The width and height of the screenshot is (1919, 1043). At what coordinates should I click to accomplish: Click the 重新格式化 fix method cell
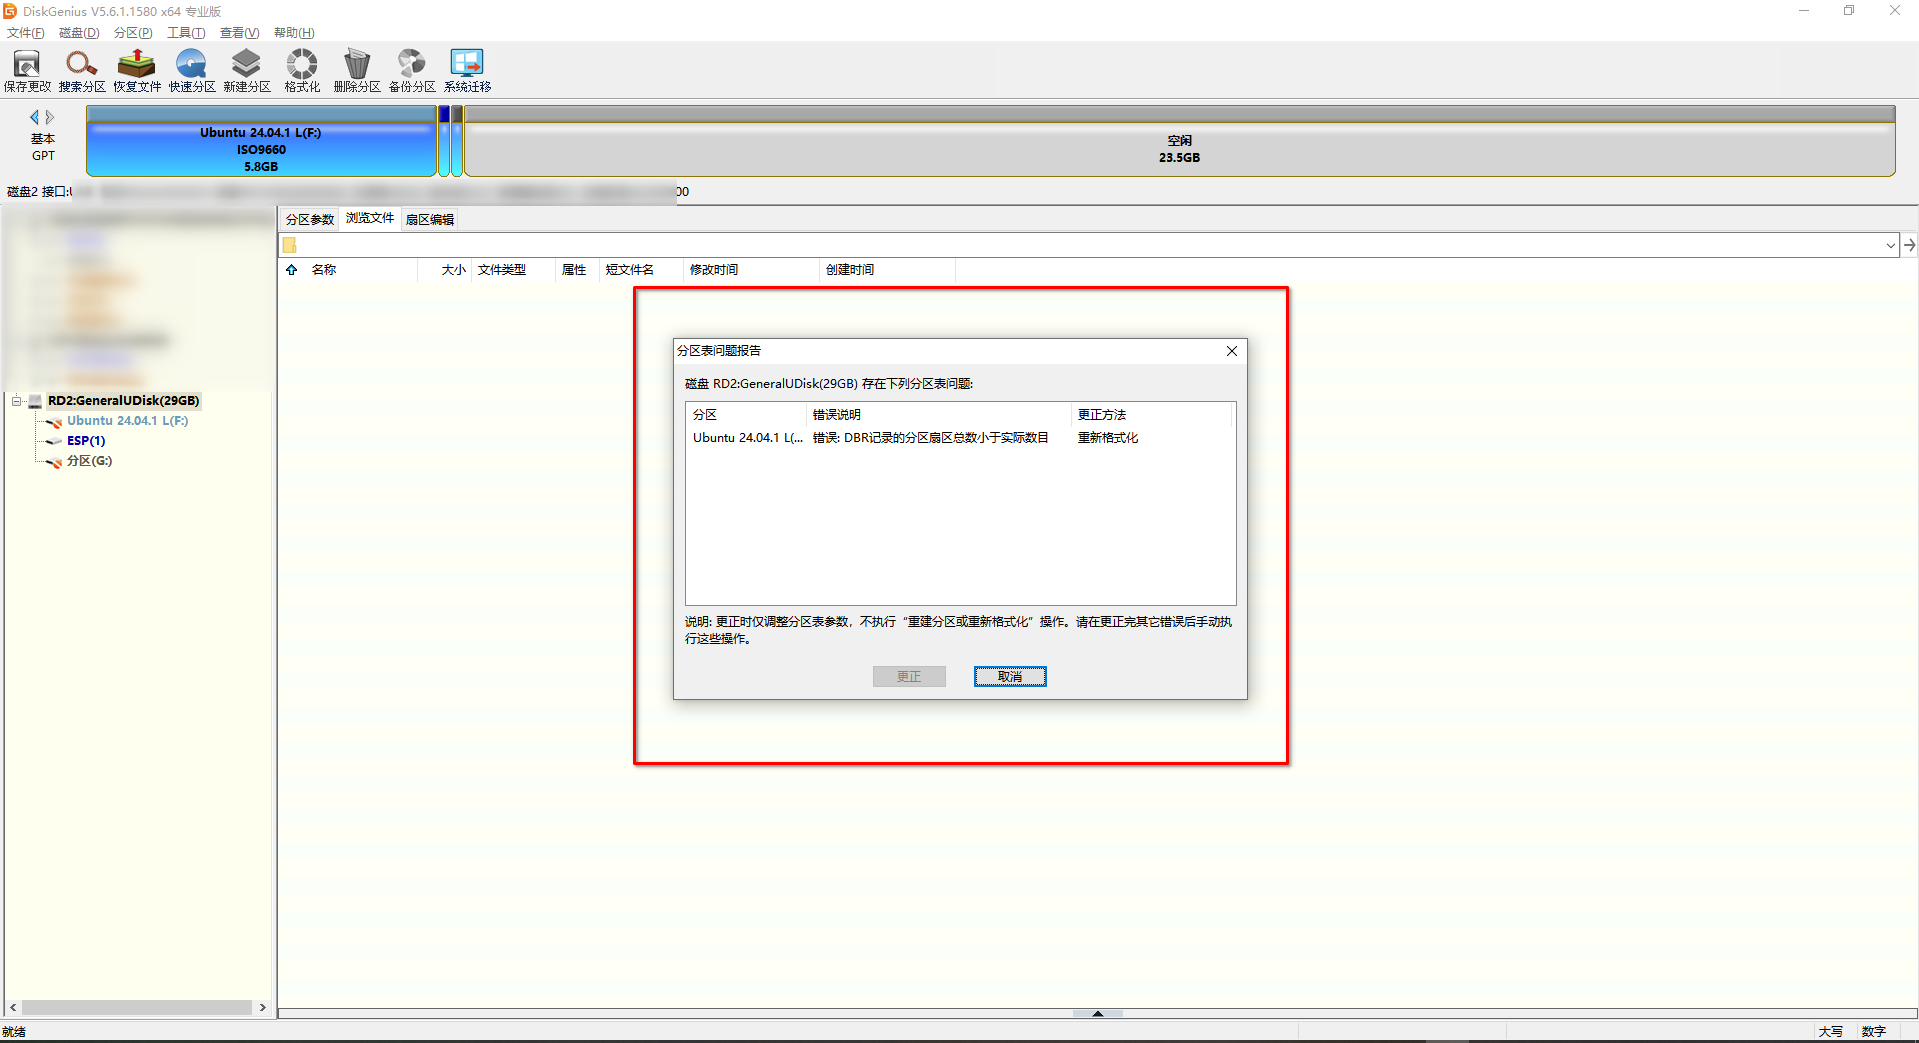[x=1108, y=438]
